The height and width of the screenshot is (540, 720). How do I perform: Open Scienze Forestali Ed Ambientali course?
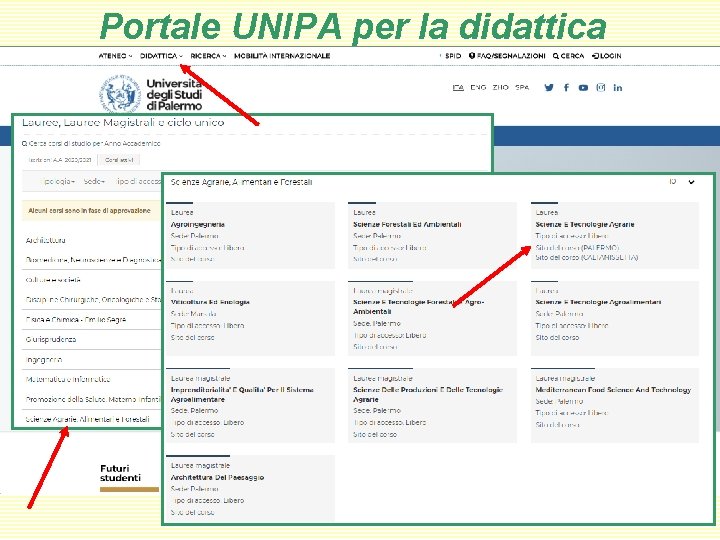tap(407, 225)
